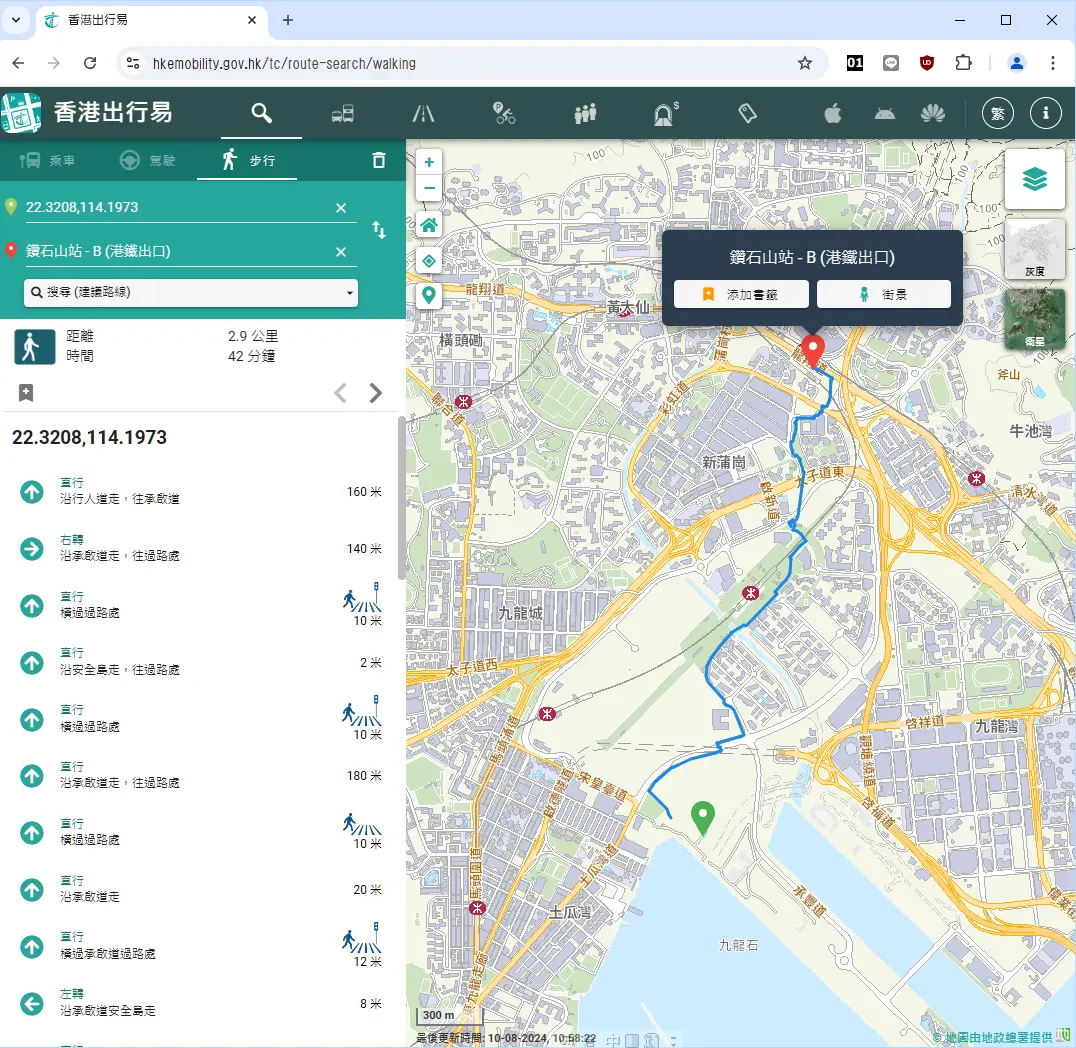Switch to 灰度 greyscale basemap

tap(1034, 250)
